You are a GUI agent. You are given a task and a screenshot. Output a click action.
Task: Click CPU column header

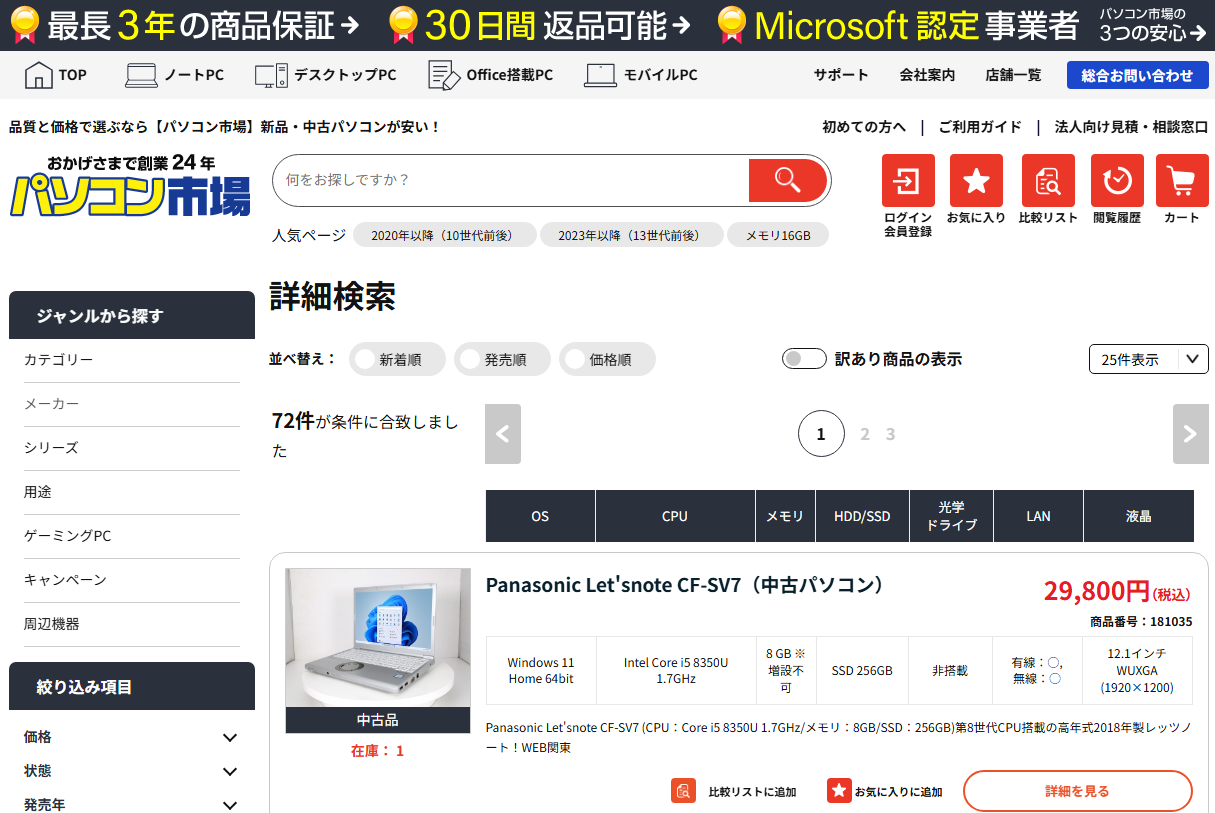(x=675, y=516)
